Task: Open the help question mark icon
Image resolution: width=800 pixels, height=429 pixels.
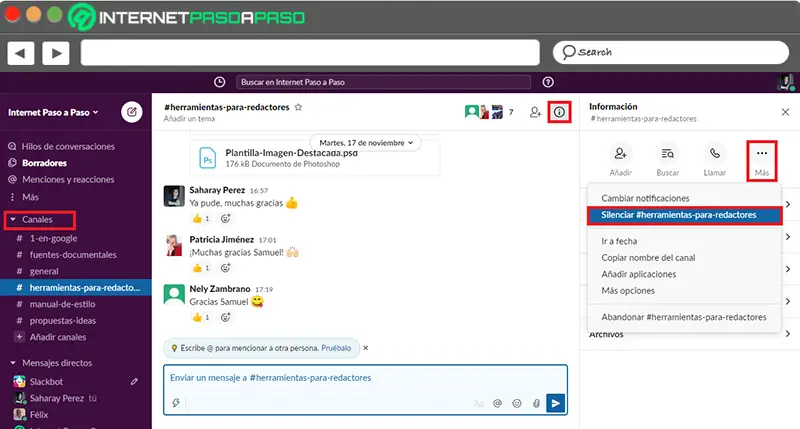Action: click(548, 82)
